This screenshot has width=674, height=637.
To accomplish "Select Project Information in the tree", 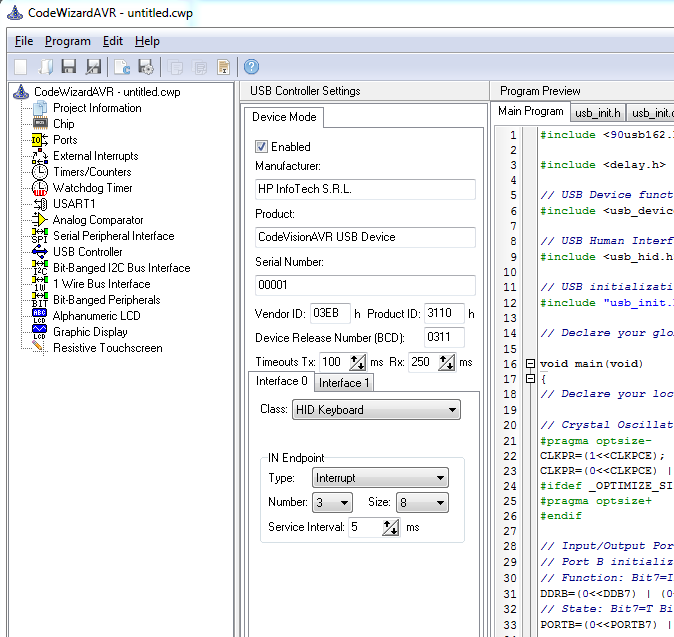I will 97,108.
